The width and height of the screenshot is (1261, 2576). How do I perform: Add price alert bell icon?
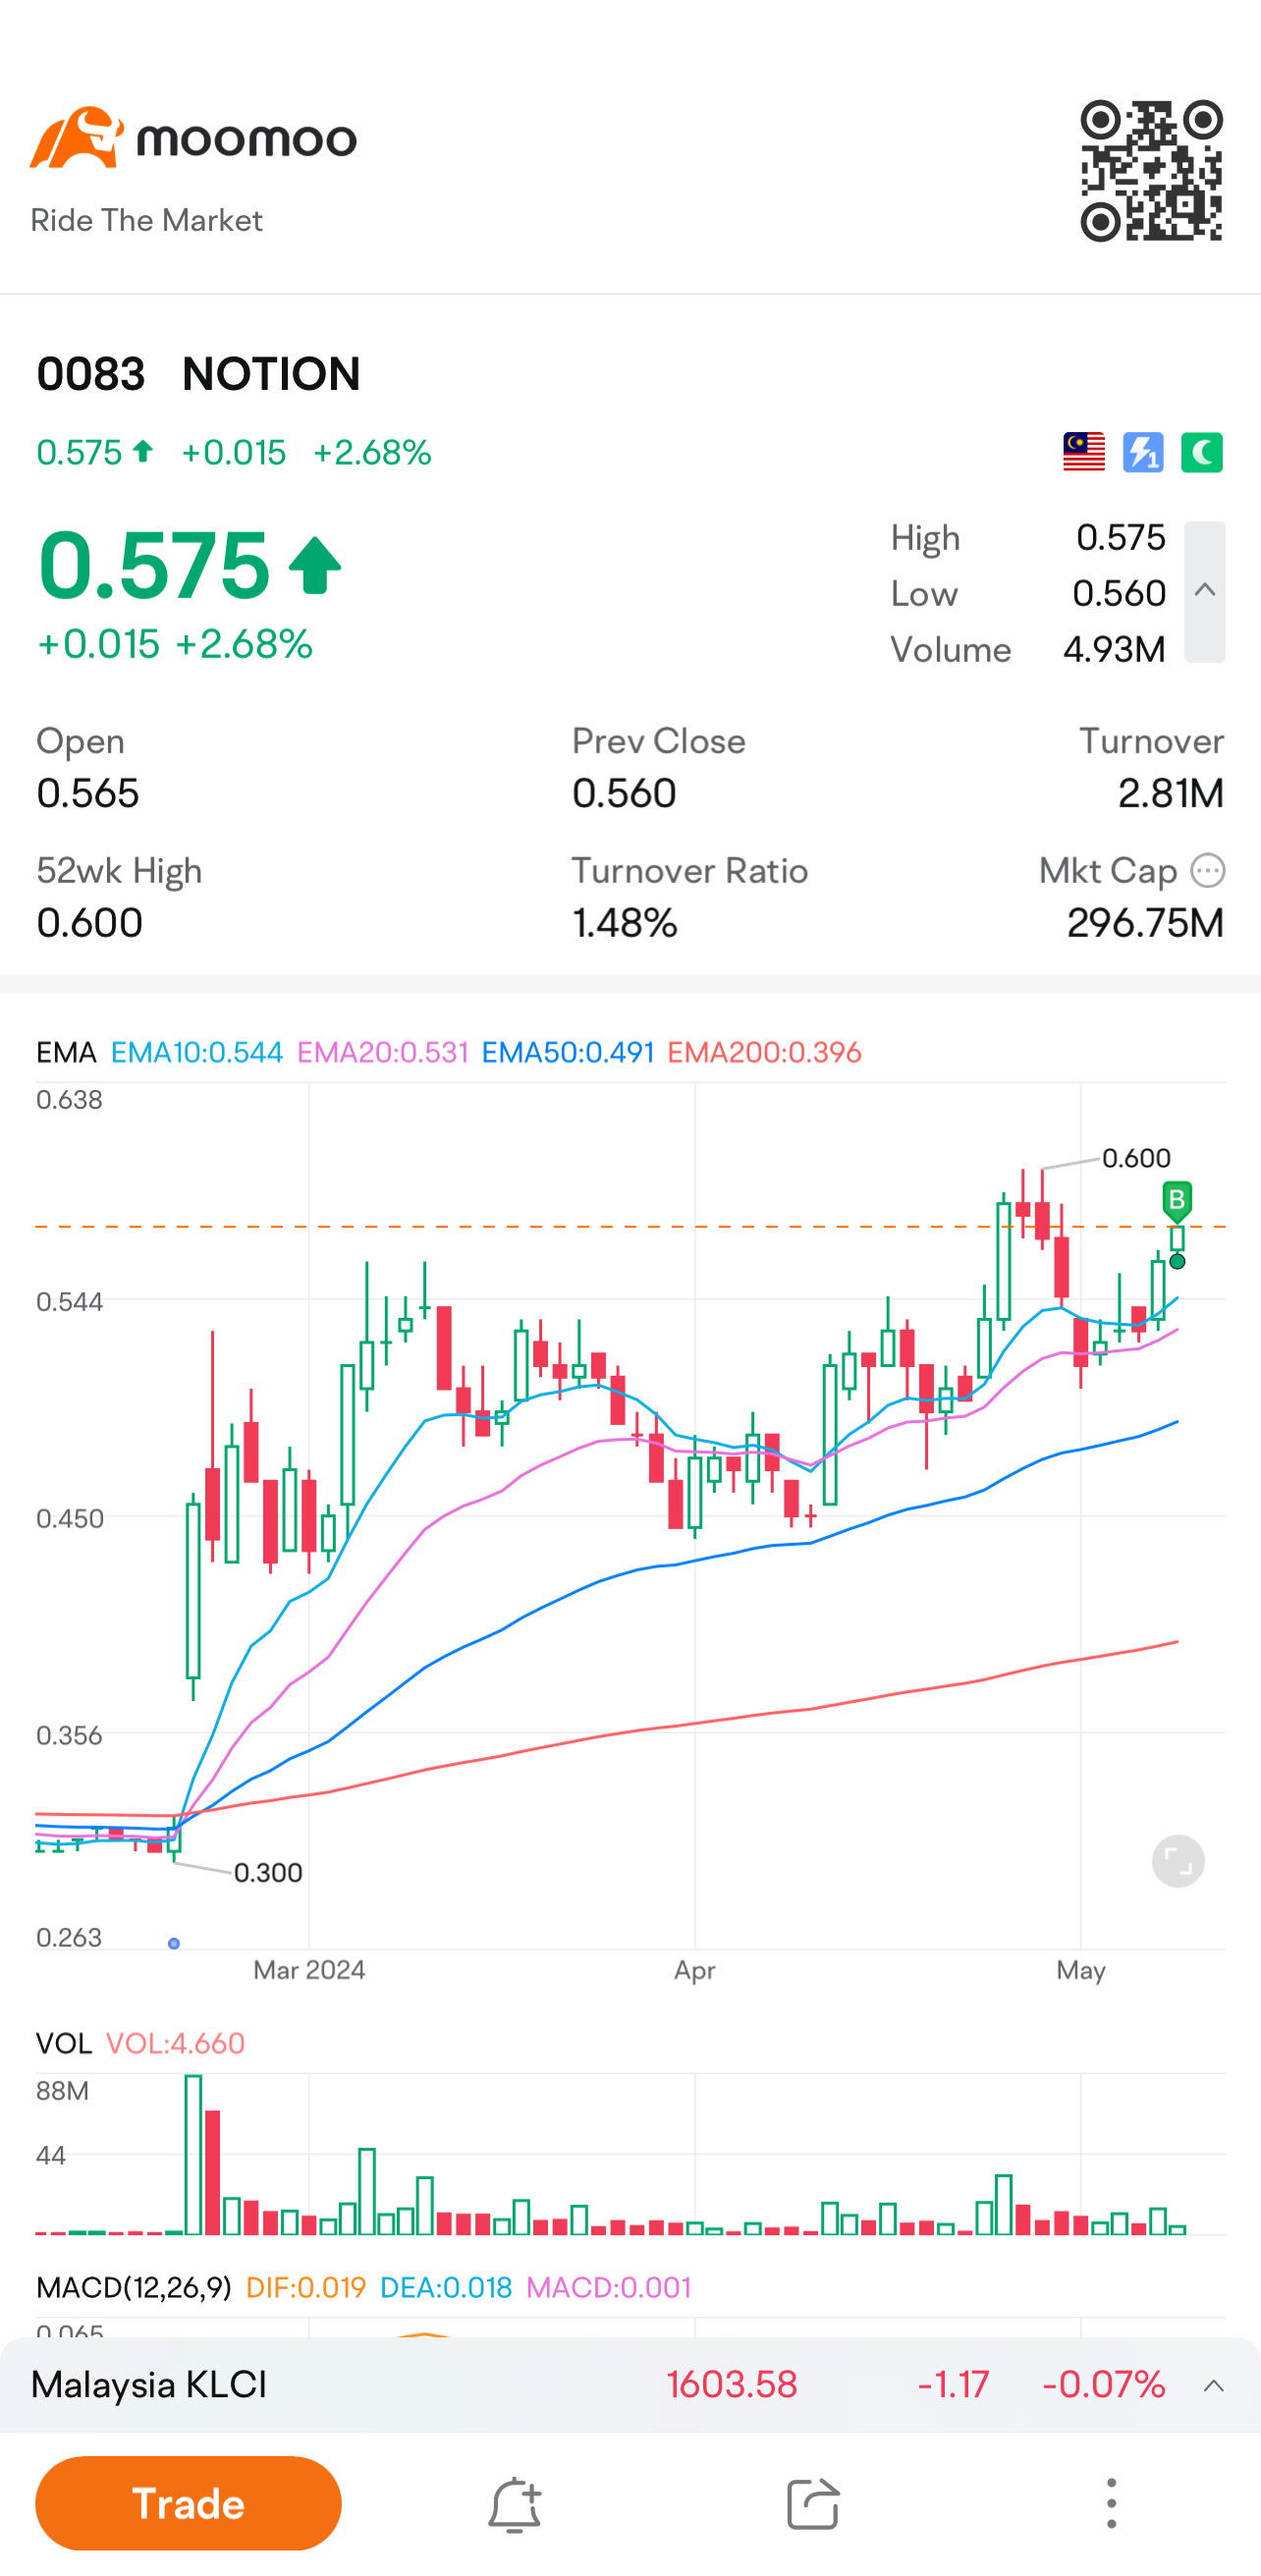click(x=514, y=2504)
